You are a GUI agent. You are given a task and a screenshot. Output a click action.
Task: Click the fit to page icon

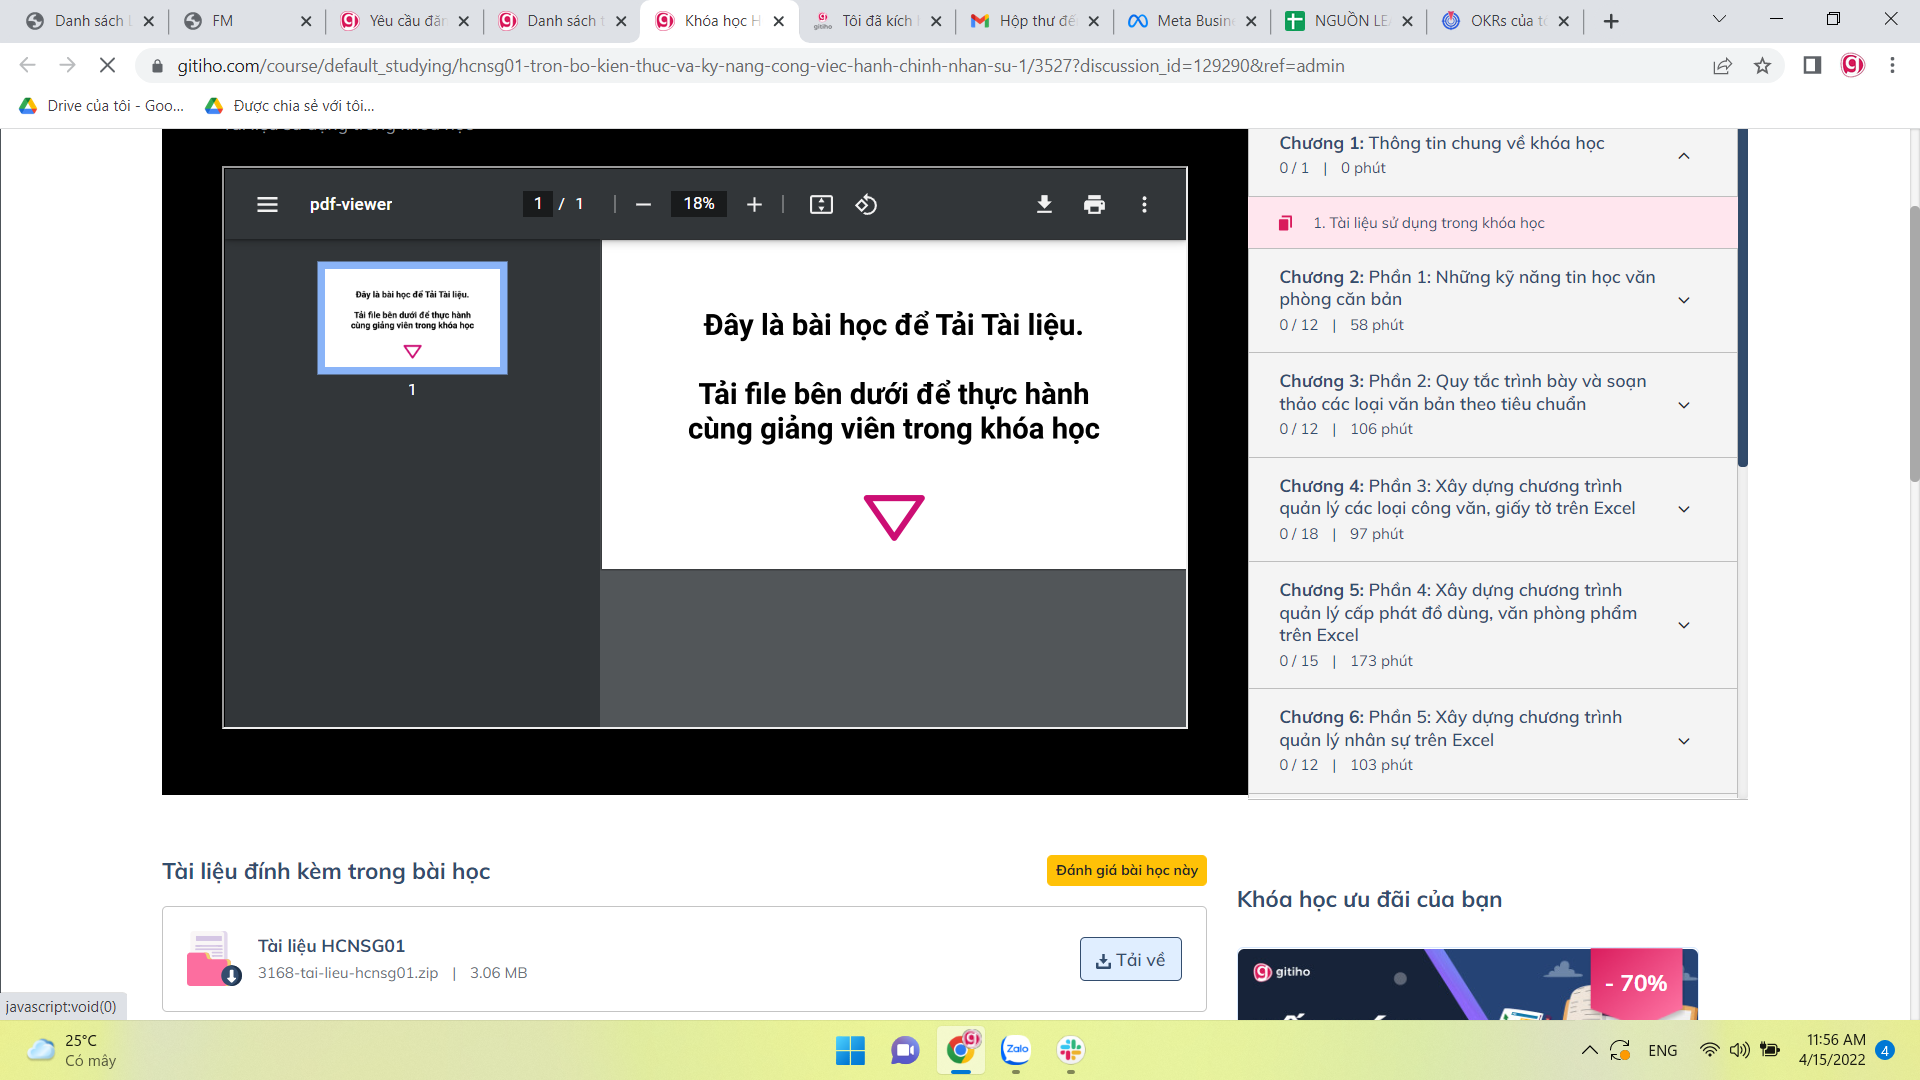click(821, 204)
